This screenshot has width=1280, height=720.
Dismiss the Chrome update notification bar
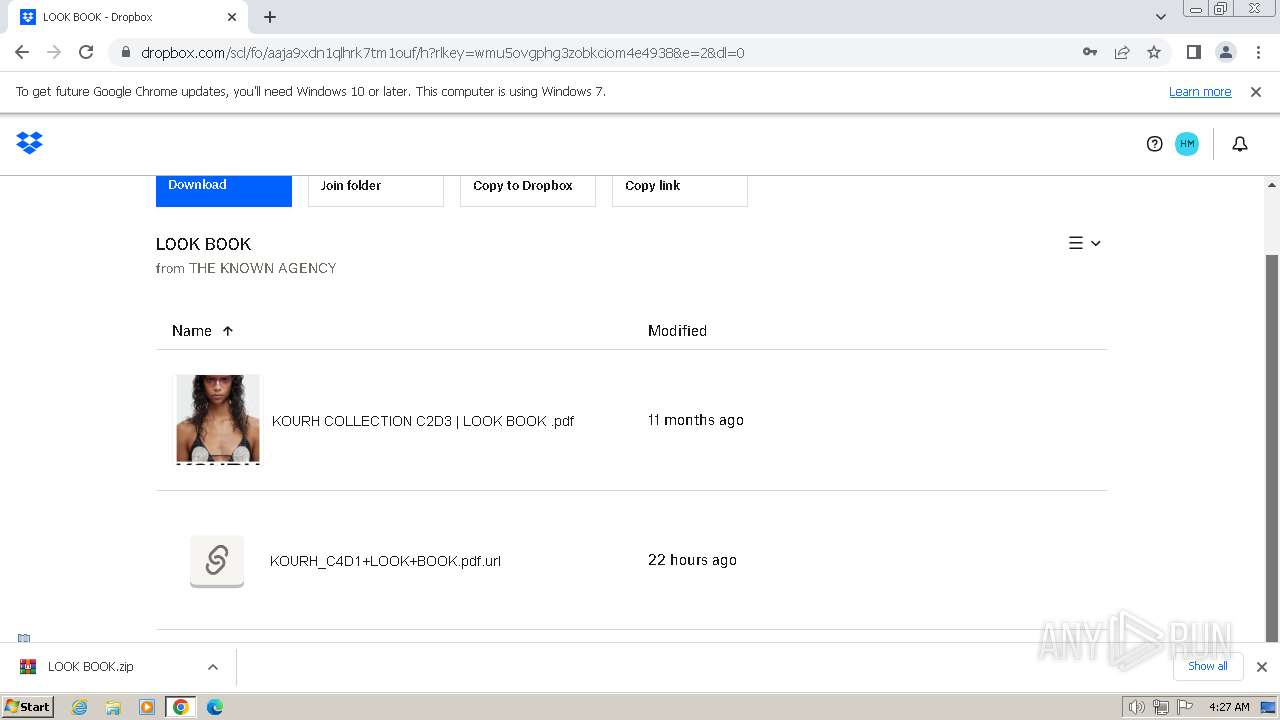[x=1255, y=92]
